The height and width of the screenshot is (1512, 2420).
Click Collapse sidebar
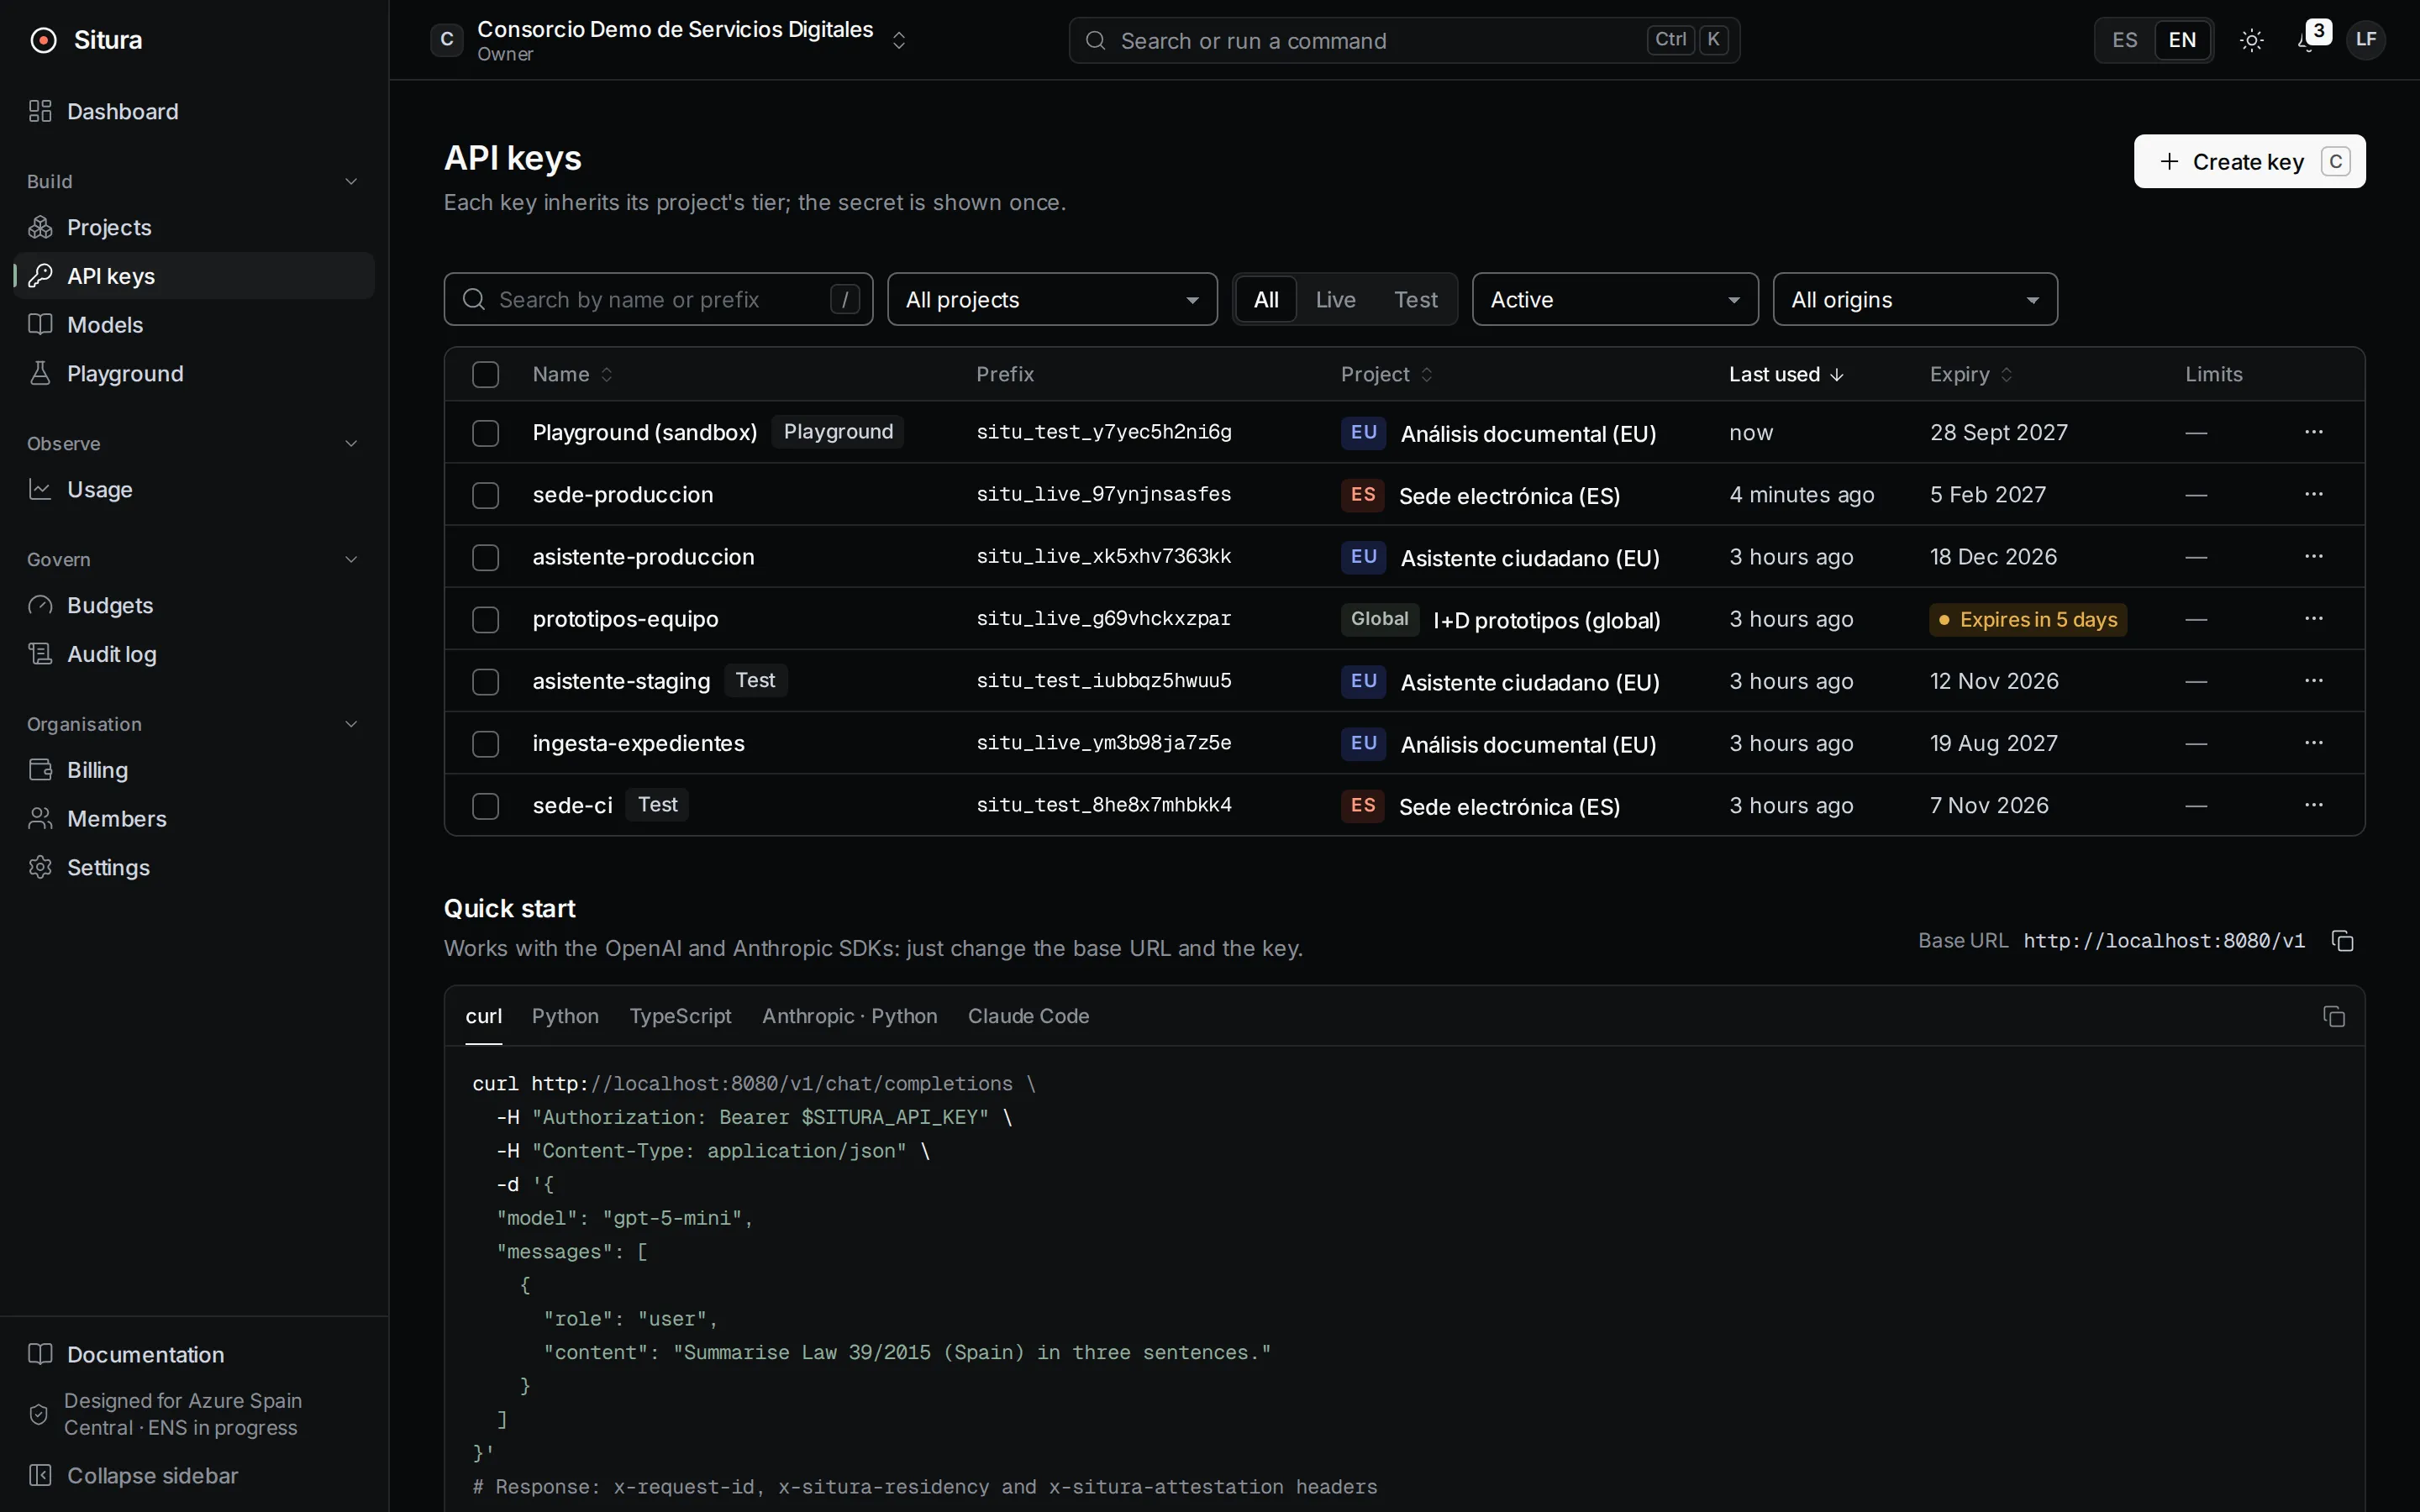click(194, 1475)
